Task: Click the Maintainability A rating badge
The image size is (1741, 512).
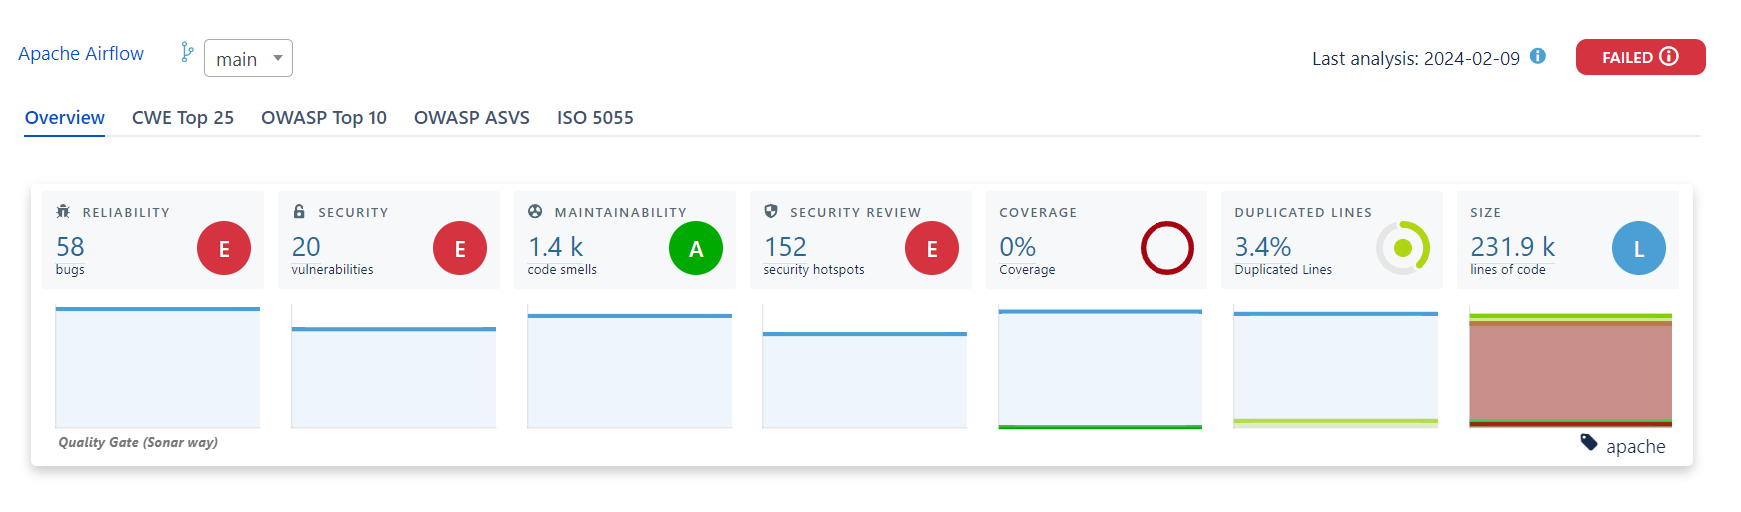Action: [696, 248]
